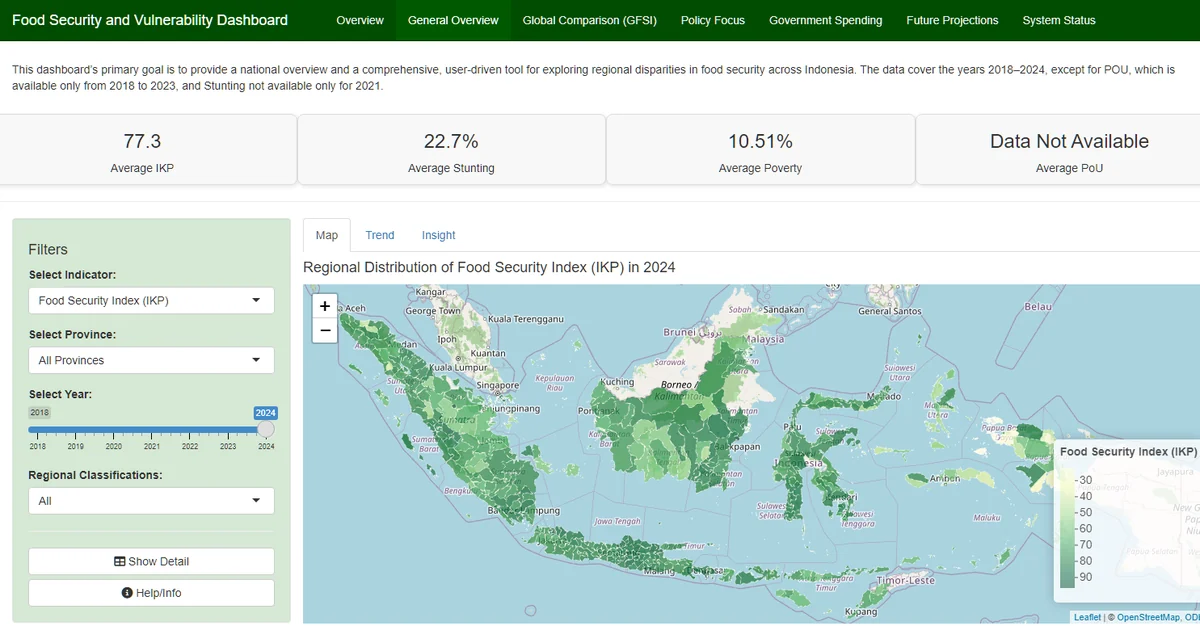Image resolution: width=1200 pixels, height=626 pixels.
Task: Zoom out on the map
Action: point(325,330)
